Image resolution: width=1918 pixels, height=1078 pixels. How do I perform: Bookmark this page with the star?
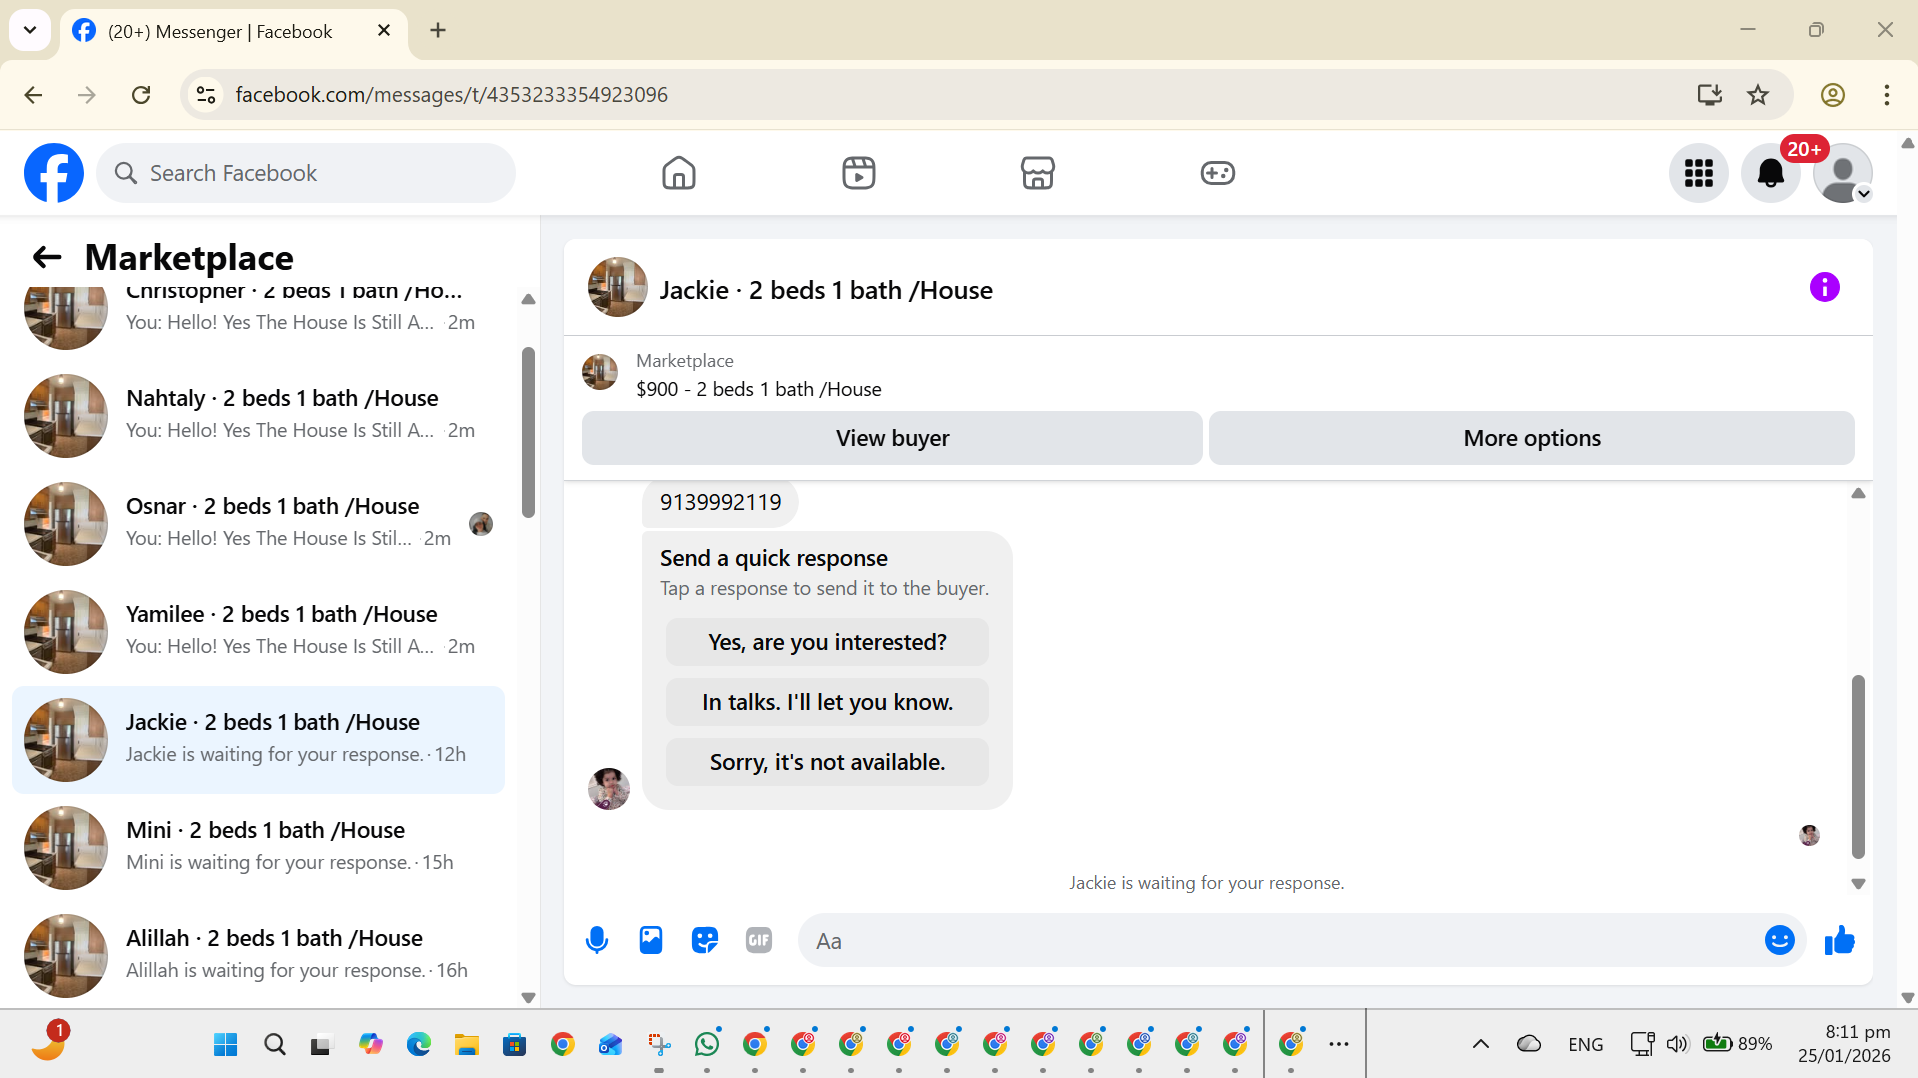[1757, 95]
